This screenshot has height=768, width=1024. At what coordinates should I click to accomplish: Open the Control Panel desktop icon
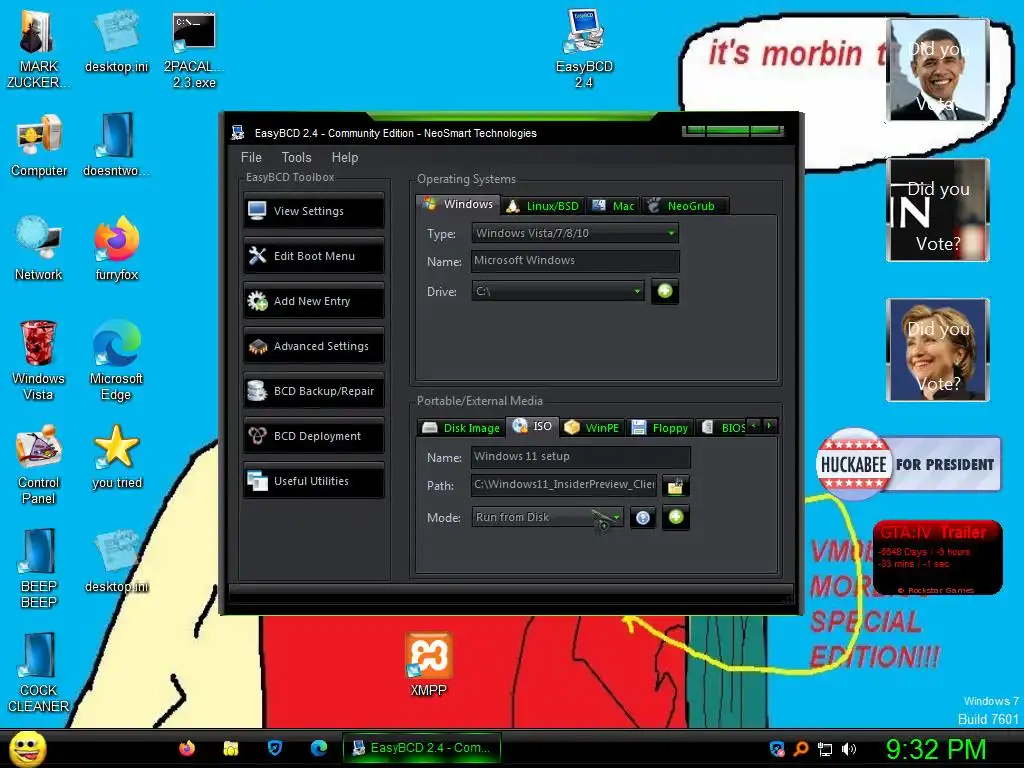39,464
